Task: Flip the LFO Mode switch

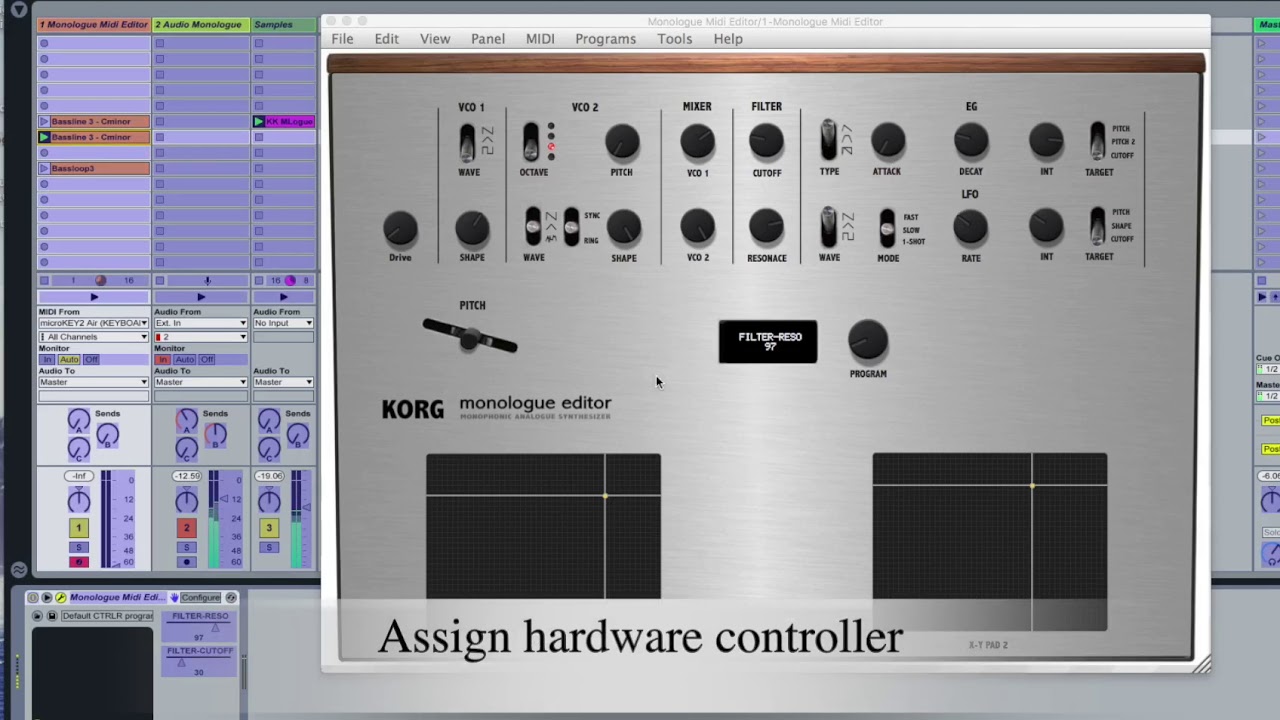Action: (x=887, y=228)
